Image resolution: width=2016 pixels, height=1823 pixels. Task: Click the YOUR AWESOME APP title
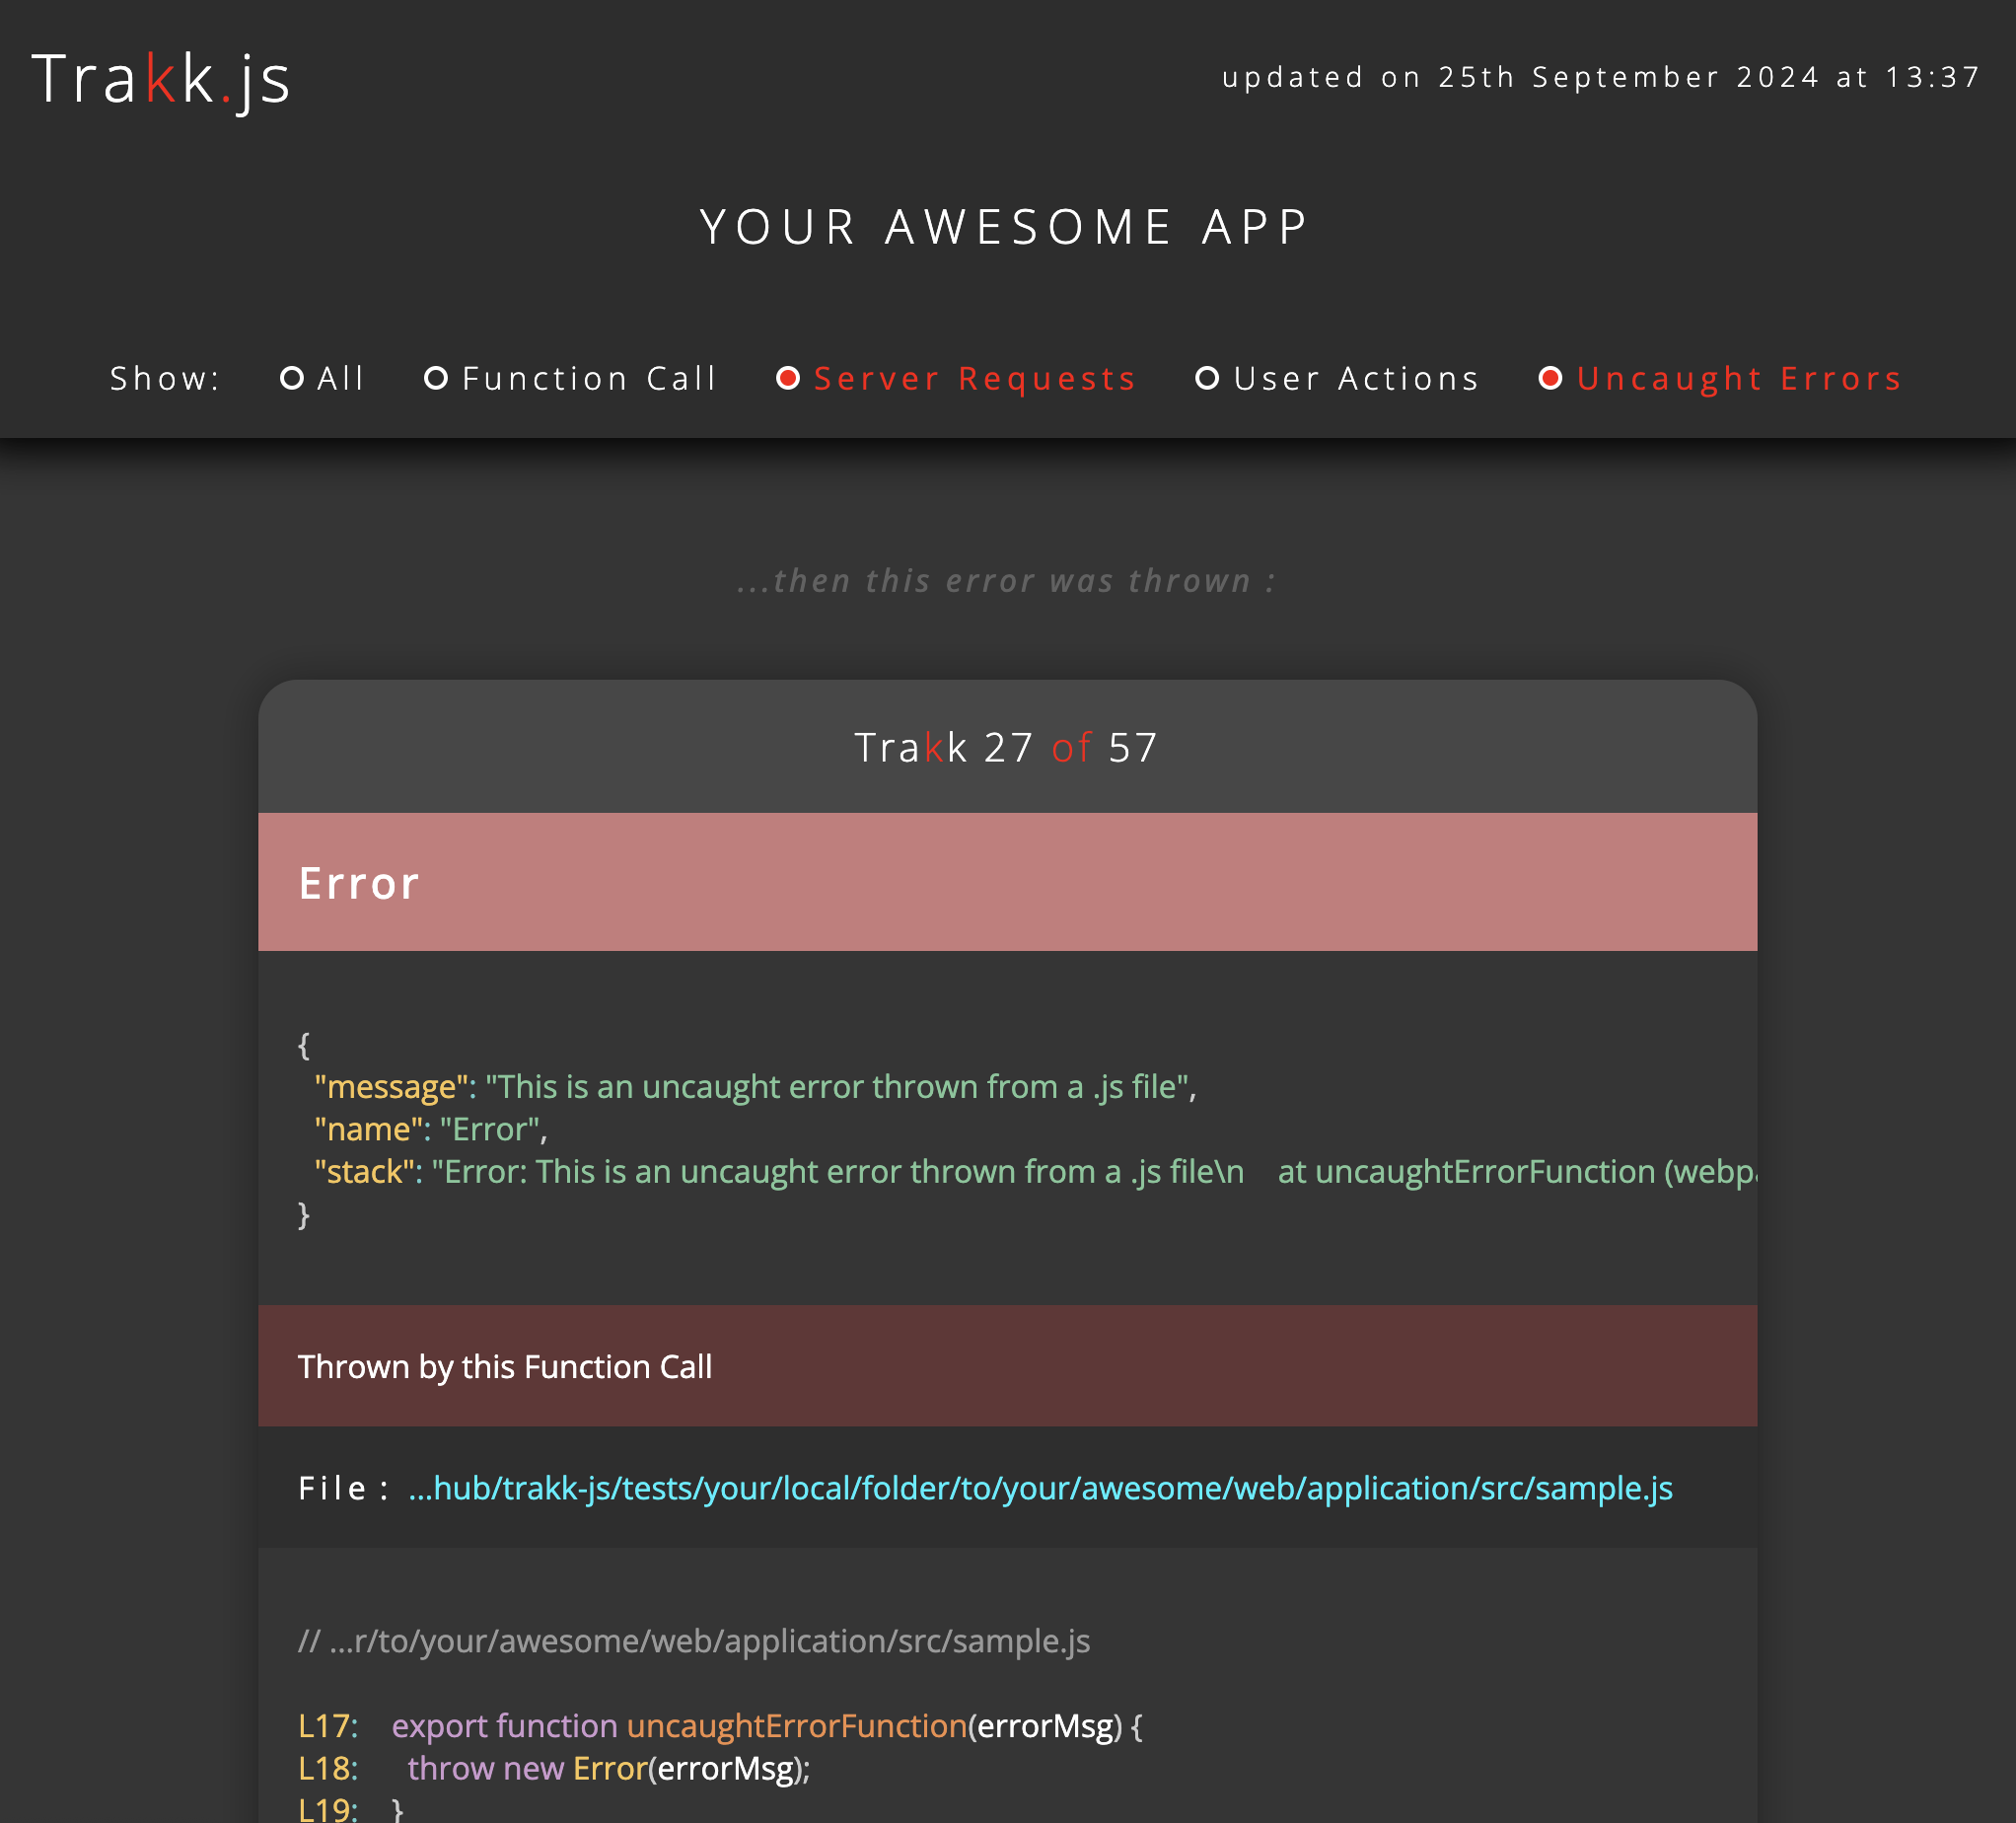(1007, 227)
